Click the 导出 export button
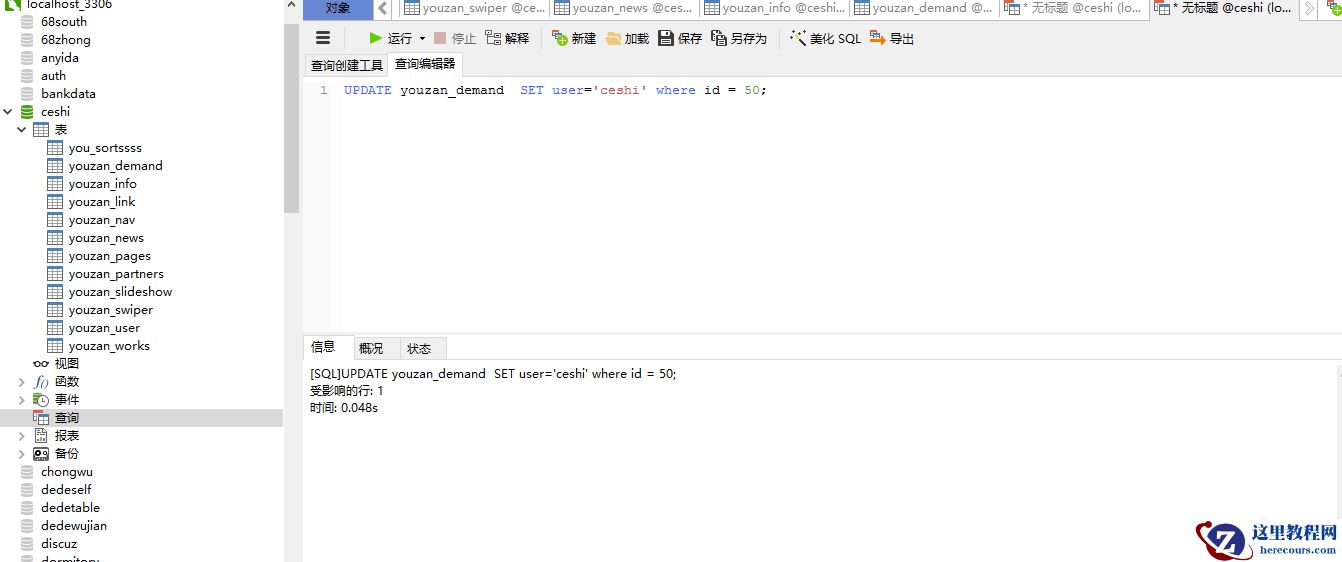Screen dimensions: 1342x562 click(892, 38)
